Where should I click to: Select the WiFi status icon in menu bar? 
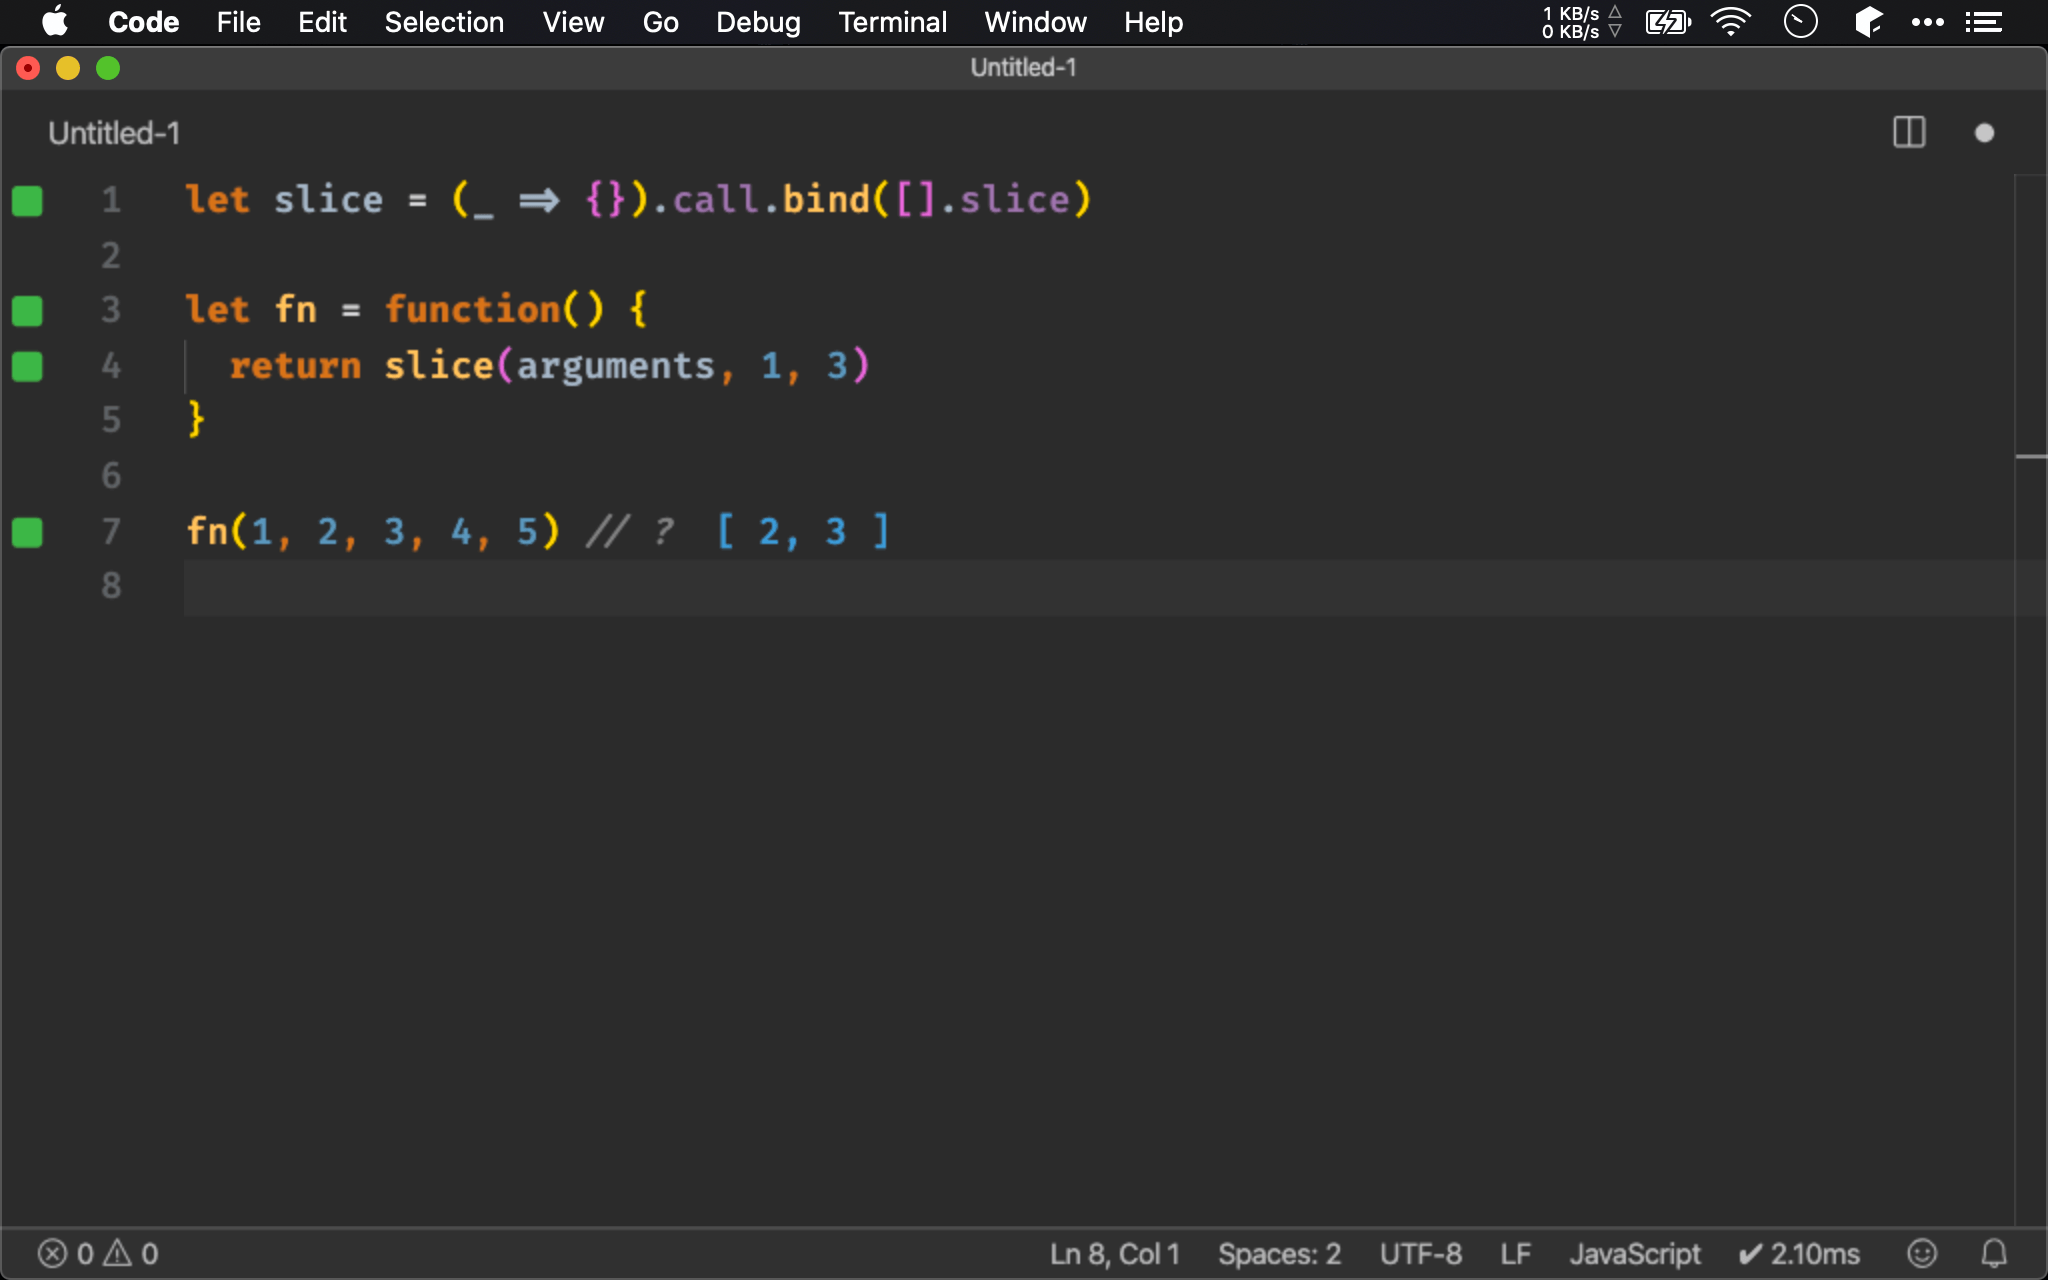[x=1731, y=22]
